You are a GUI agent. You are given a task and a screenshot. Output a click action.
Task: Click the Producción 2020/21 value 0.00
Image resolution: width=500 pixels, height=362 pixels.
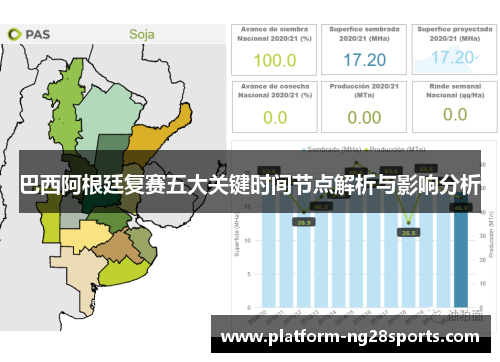click(x=364, y=117)
